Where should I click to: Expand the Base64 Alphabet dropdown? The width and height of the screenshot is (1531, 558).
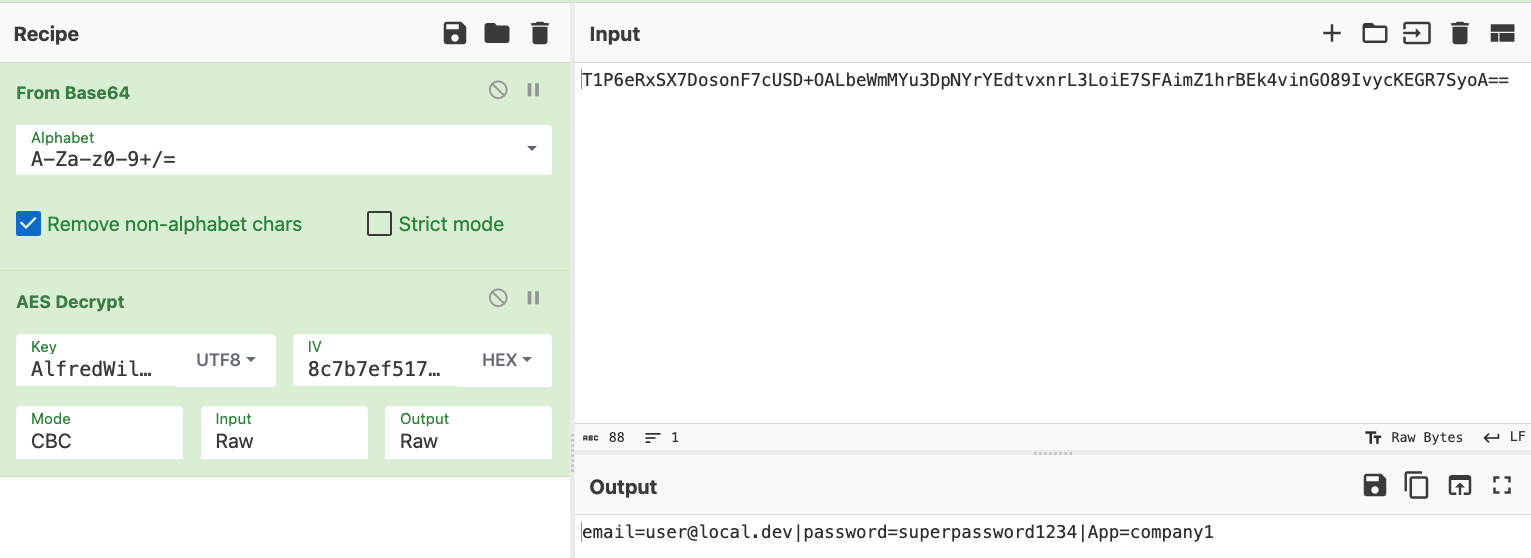530,149
